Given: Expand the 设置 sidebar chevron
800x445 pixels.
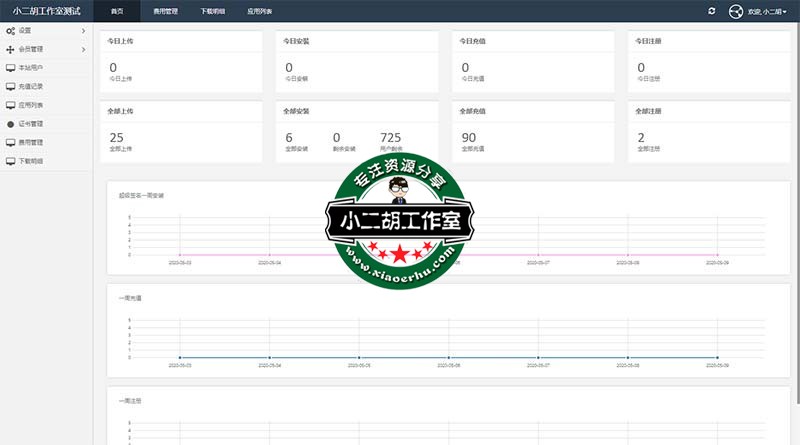Looking at the screenshot, I should point(83,31).
